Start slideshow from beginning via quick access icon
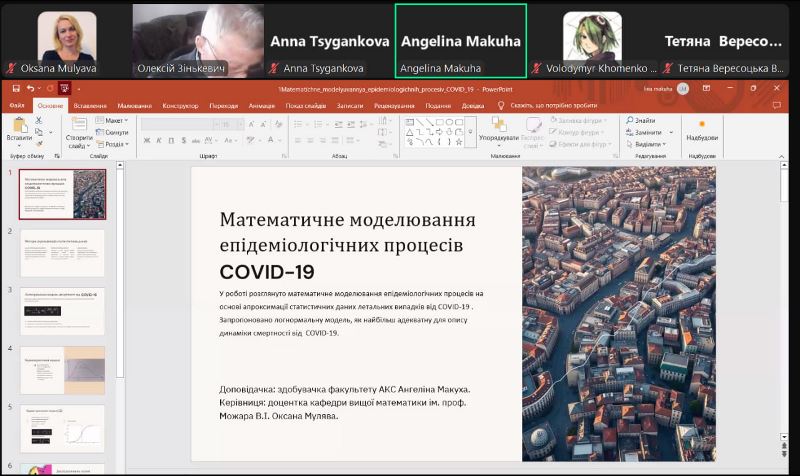Image resolution: width=800 pixels, height=476 pixels. 62,89
